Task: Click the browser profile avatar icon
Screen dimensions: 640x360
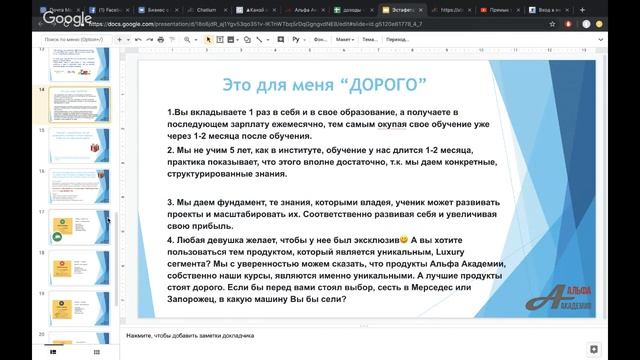Action: pos(586,24)
